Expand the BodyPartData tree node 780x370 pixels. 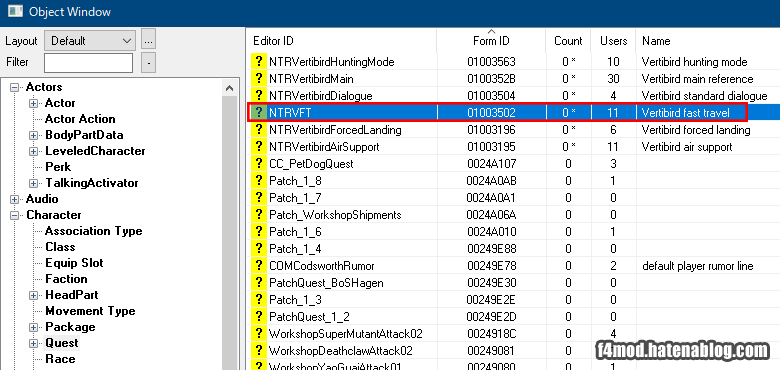coord(33,135)
